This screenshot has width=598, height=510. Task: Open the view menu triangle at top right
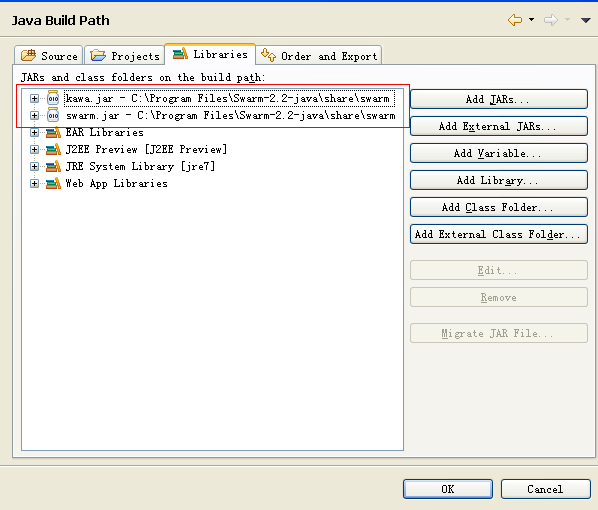point(585,20)
